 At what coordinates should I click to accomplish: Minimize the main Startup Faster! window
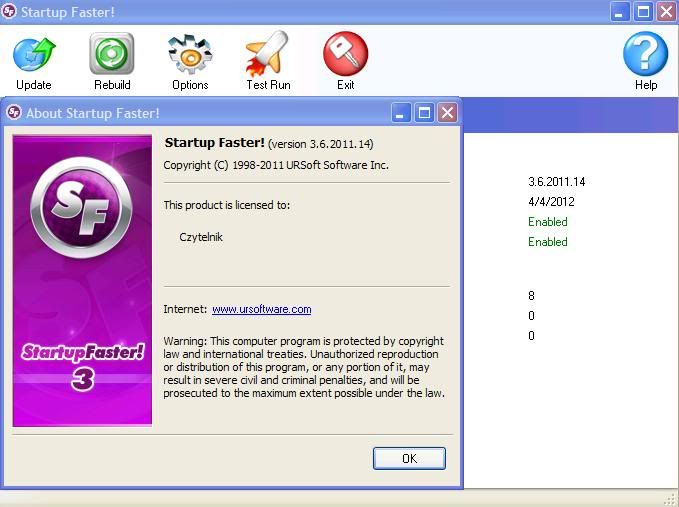tap(621, 12)
